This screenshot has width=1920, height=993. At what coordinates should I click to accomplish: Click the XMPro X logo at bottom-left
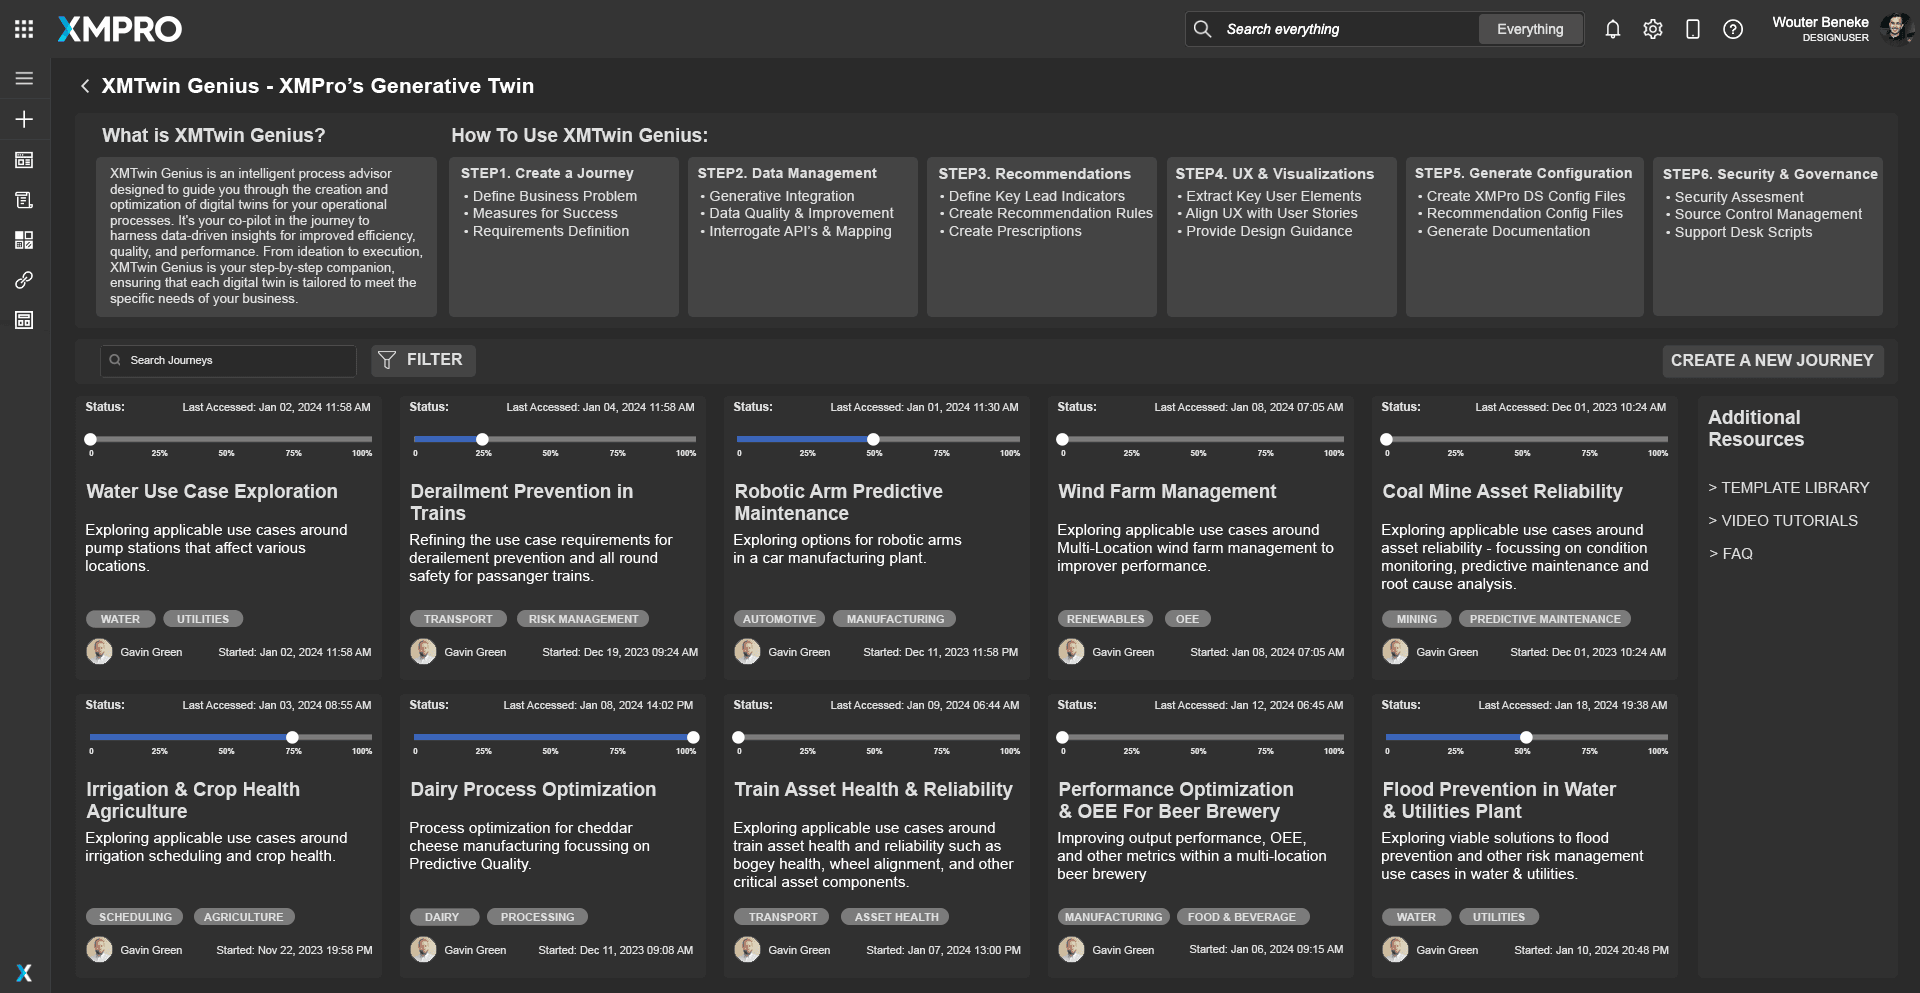[x=24, y=972]
